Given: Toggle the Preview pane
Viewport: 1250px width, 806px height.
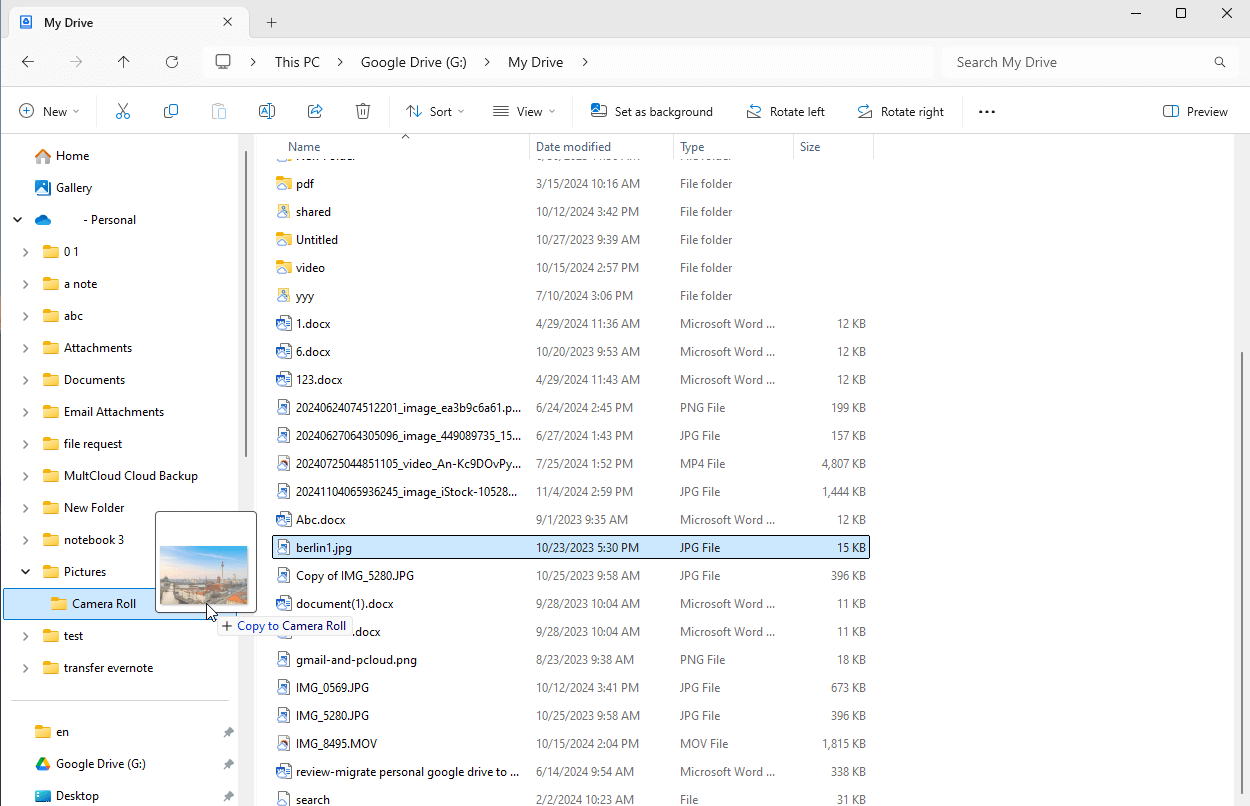Looking at the screenshot, I should 1196,112.
